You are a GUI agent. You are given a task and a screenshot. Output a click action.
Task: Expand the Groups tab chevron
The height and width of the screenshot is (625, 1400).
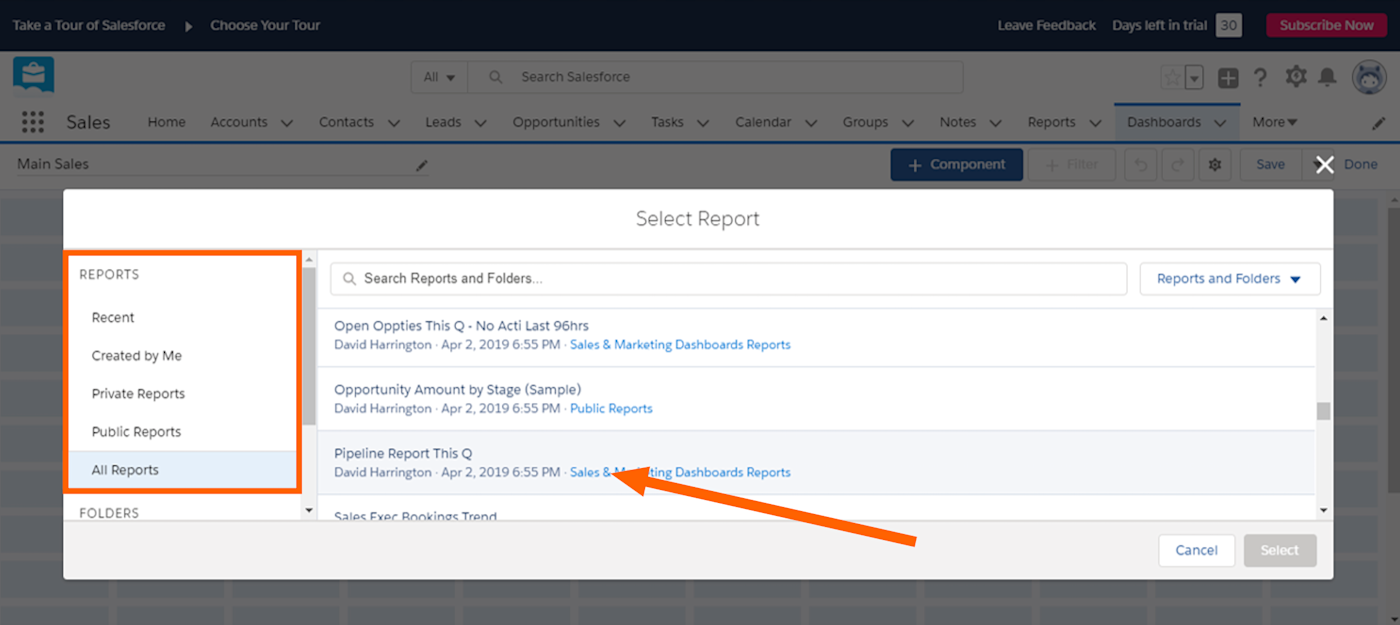pyautogui.click(x=908, y=123)
